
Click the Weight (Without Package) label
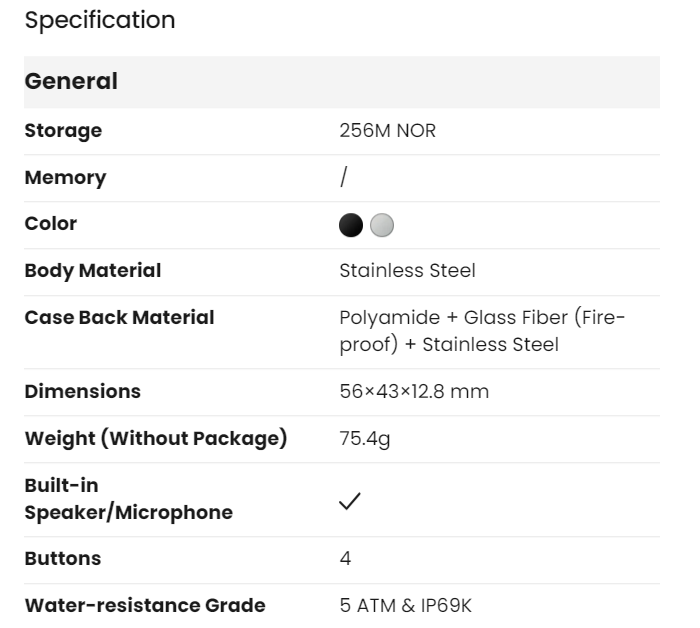pos(156,439)
